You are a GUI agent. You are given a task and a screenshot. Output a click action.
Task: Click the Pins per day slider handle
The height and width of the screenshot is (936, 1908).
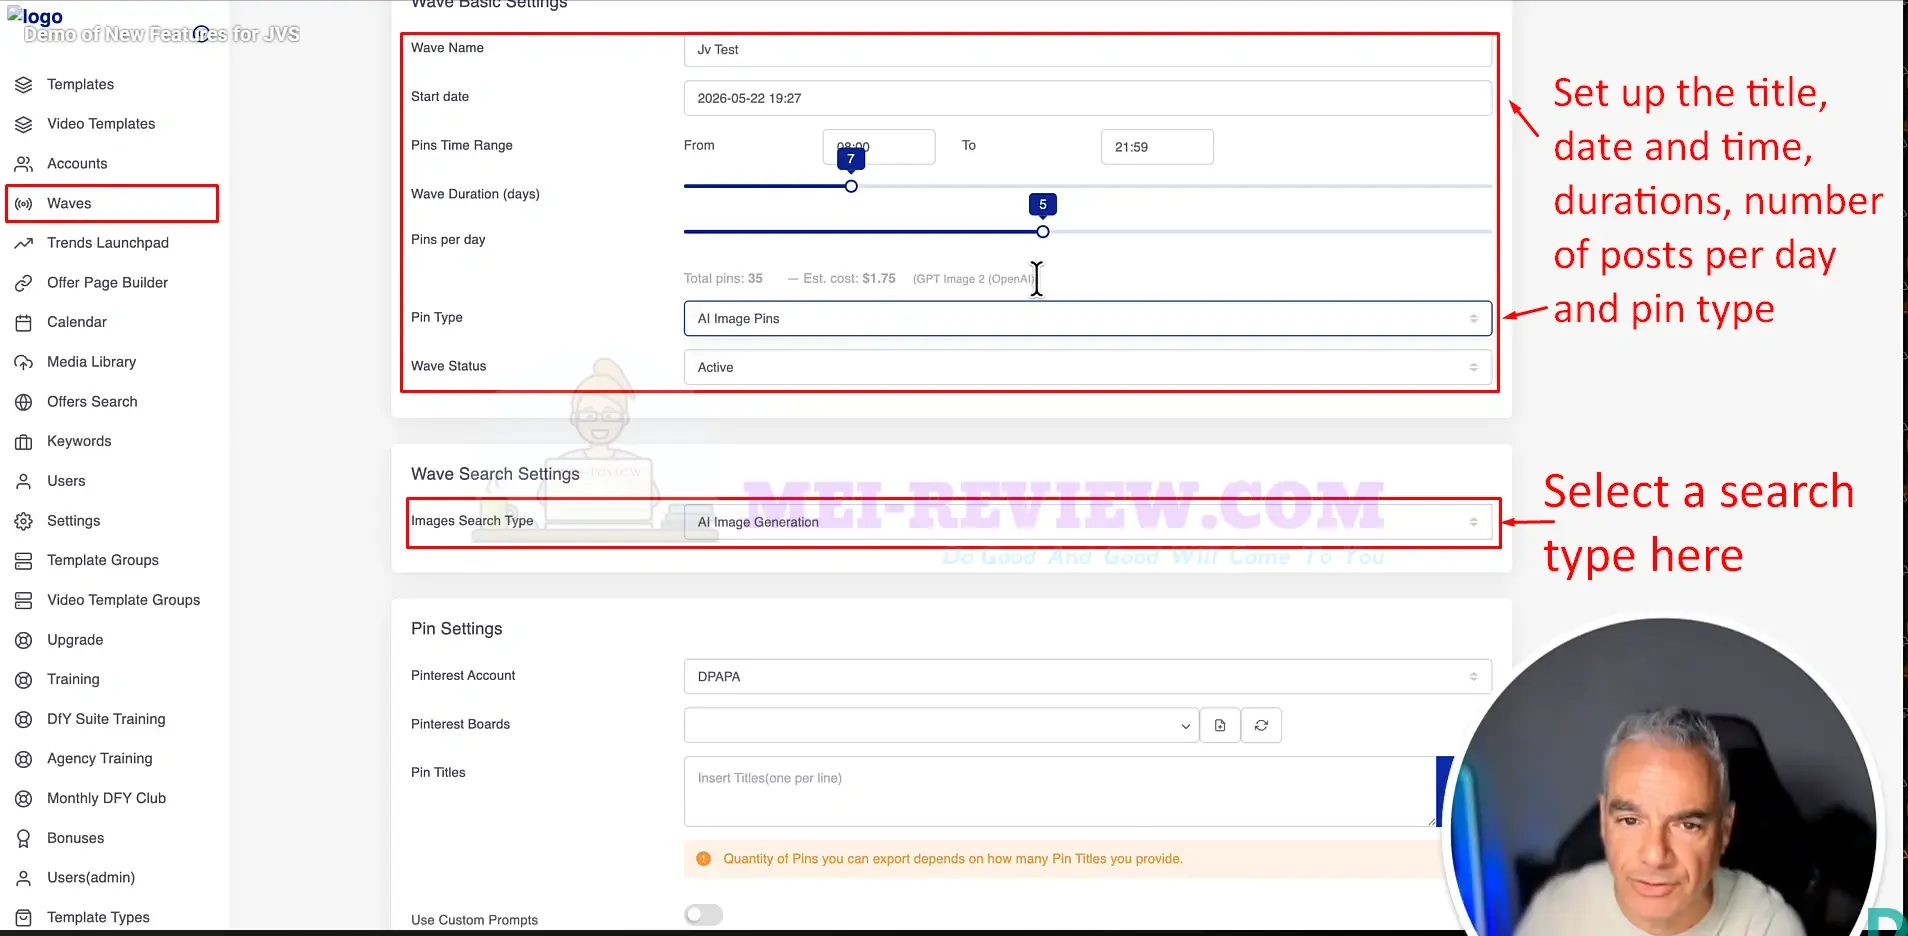(x=1043, y=232)
